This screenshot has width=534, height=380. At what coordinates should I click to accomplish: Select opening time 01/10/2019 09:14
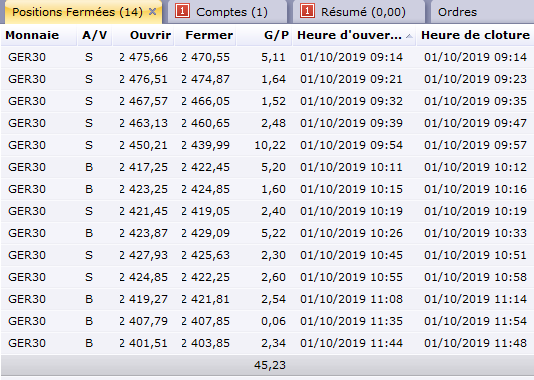coord(351,57)
